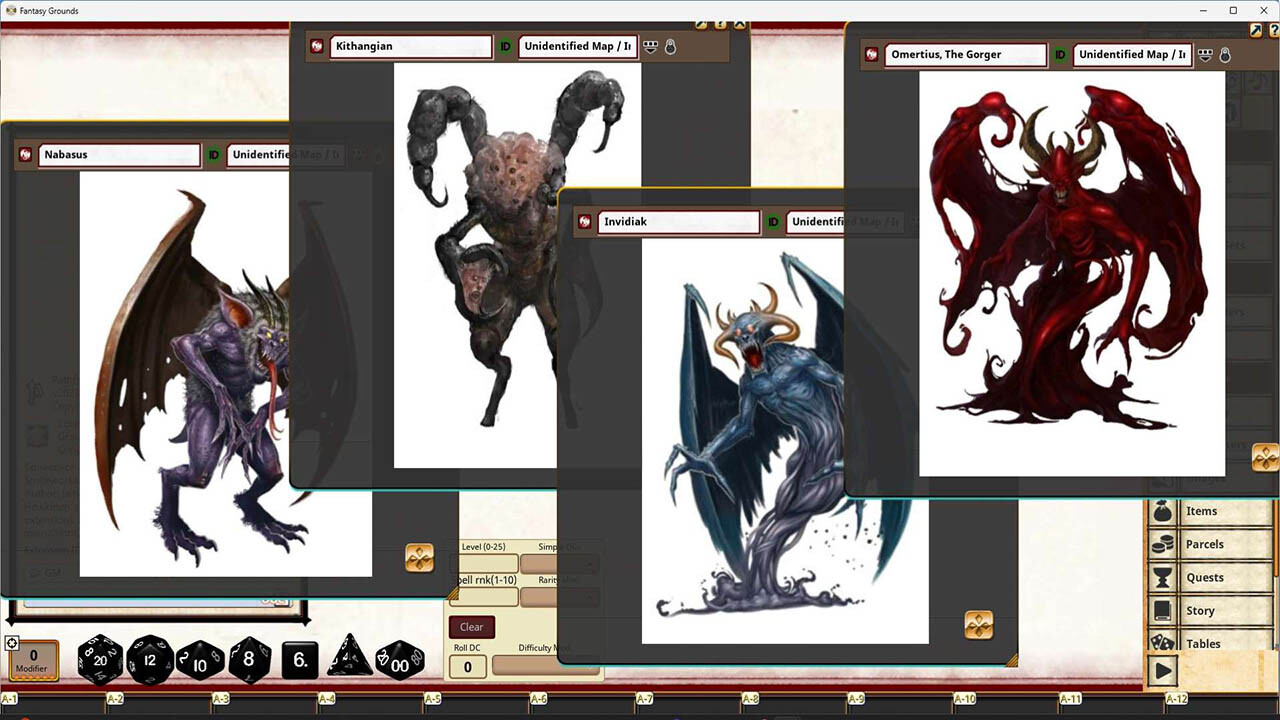Open the Tables sidebar panel
Image resolution: width=1280 pixels, height=720 pixels.
(x=1203, y=643)
